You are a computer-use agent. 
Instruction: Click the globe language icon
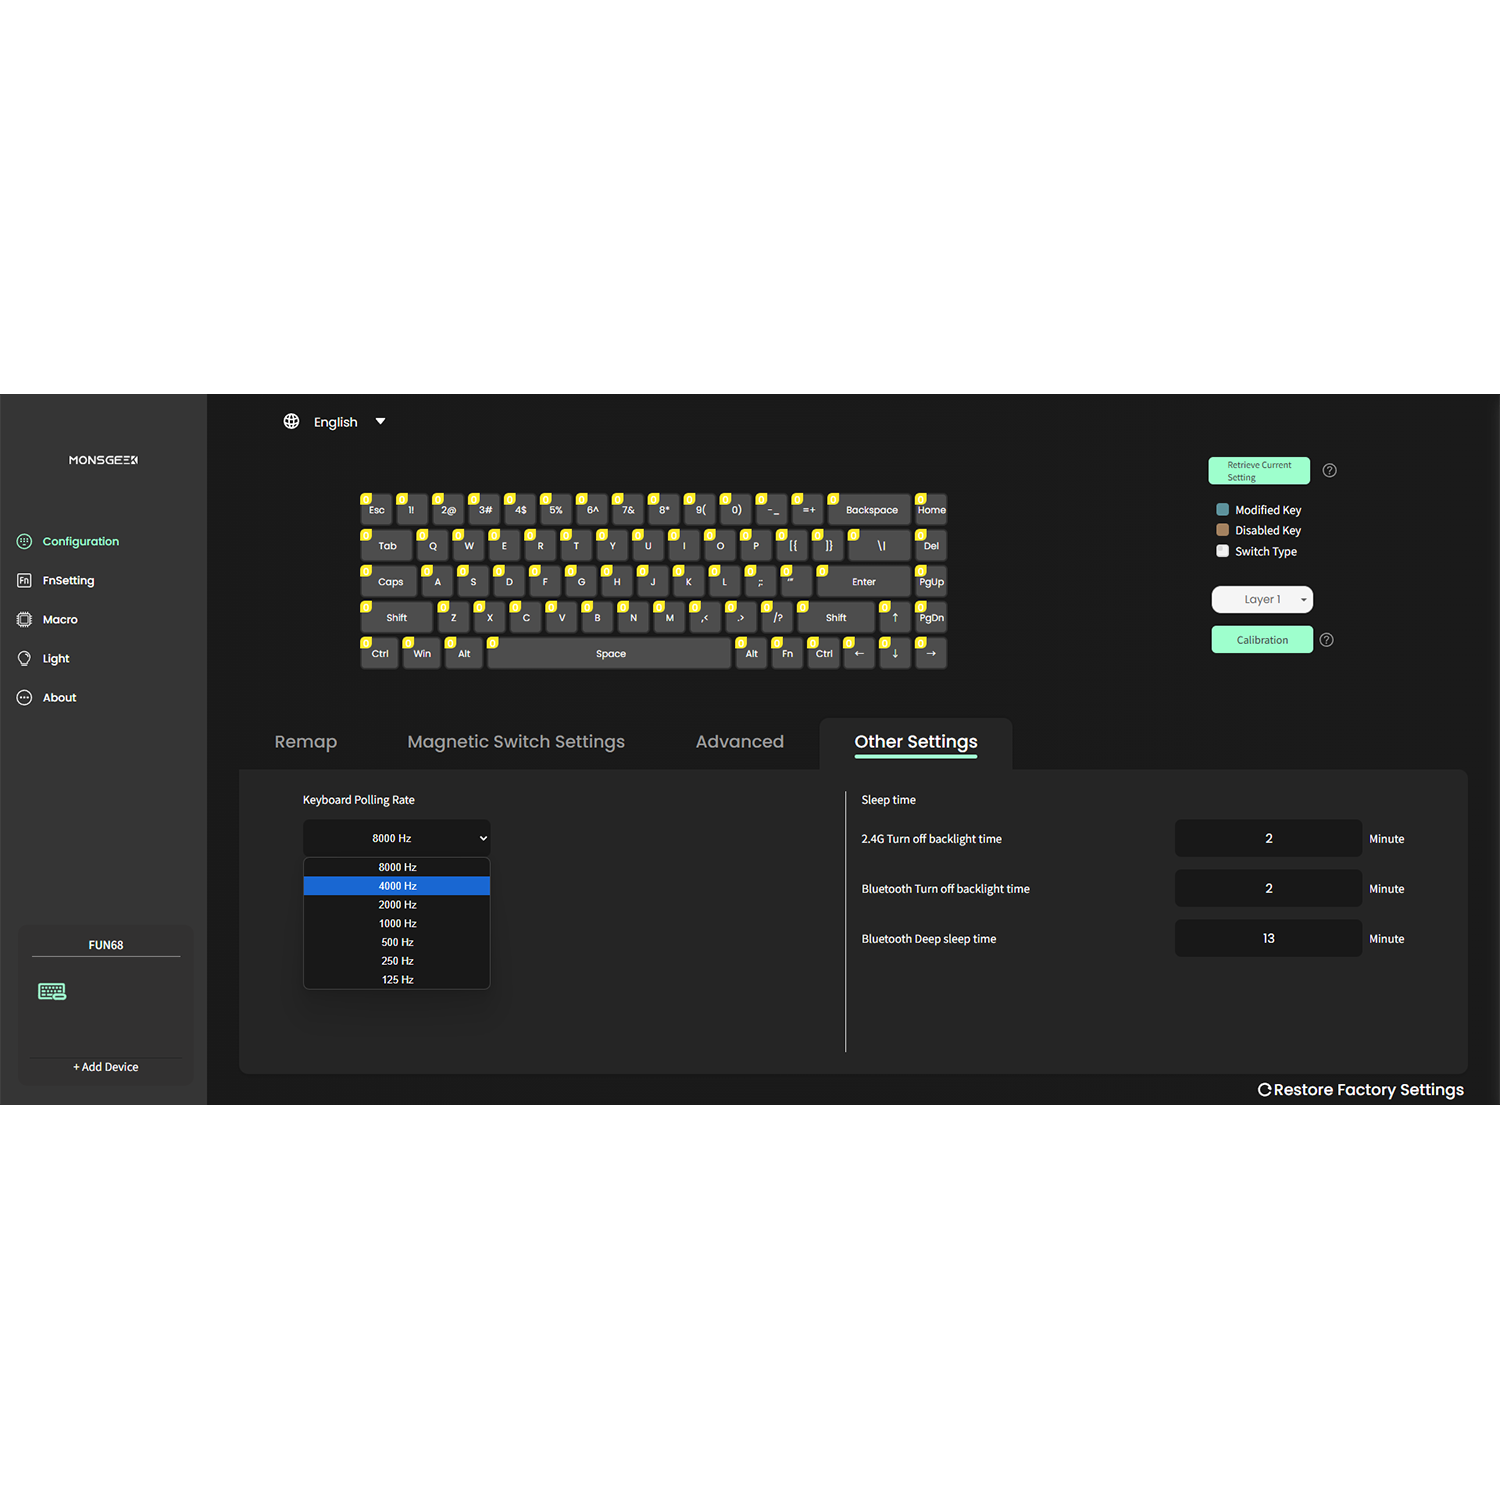[x=291, y=421]
